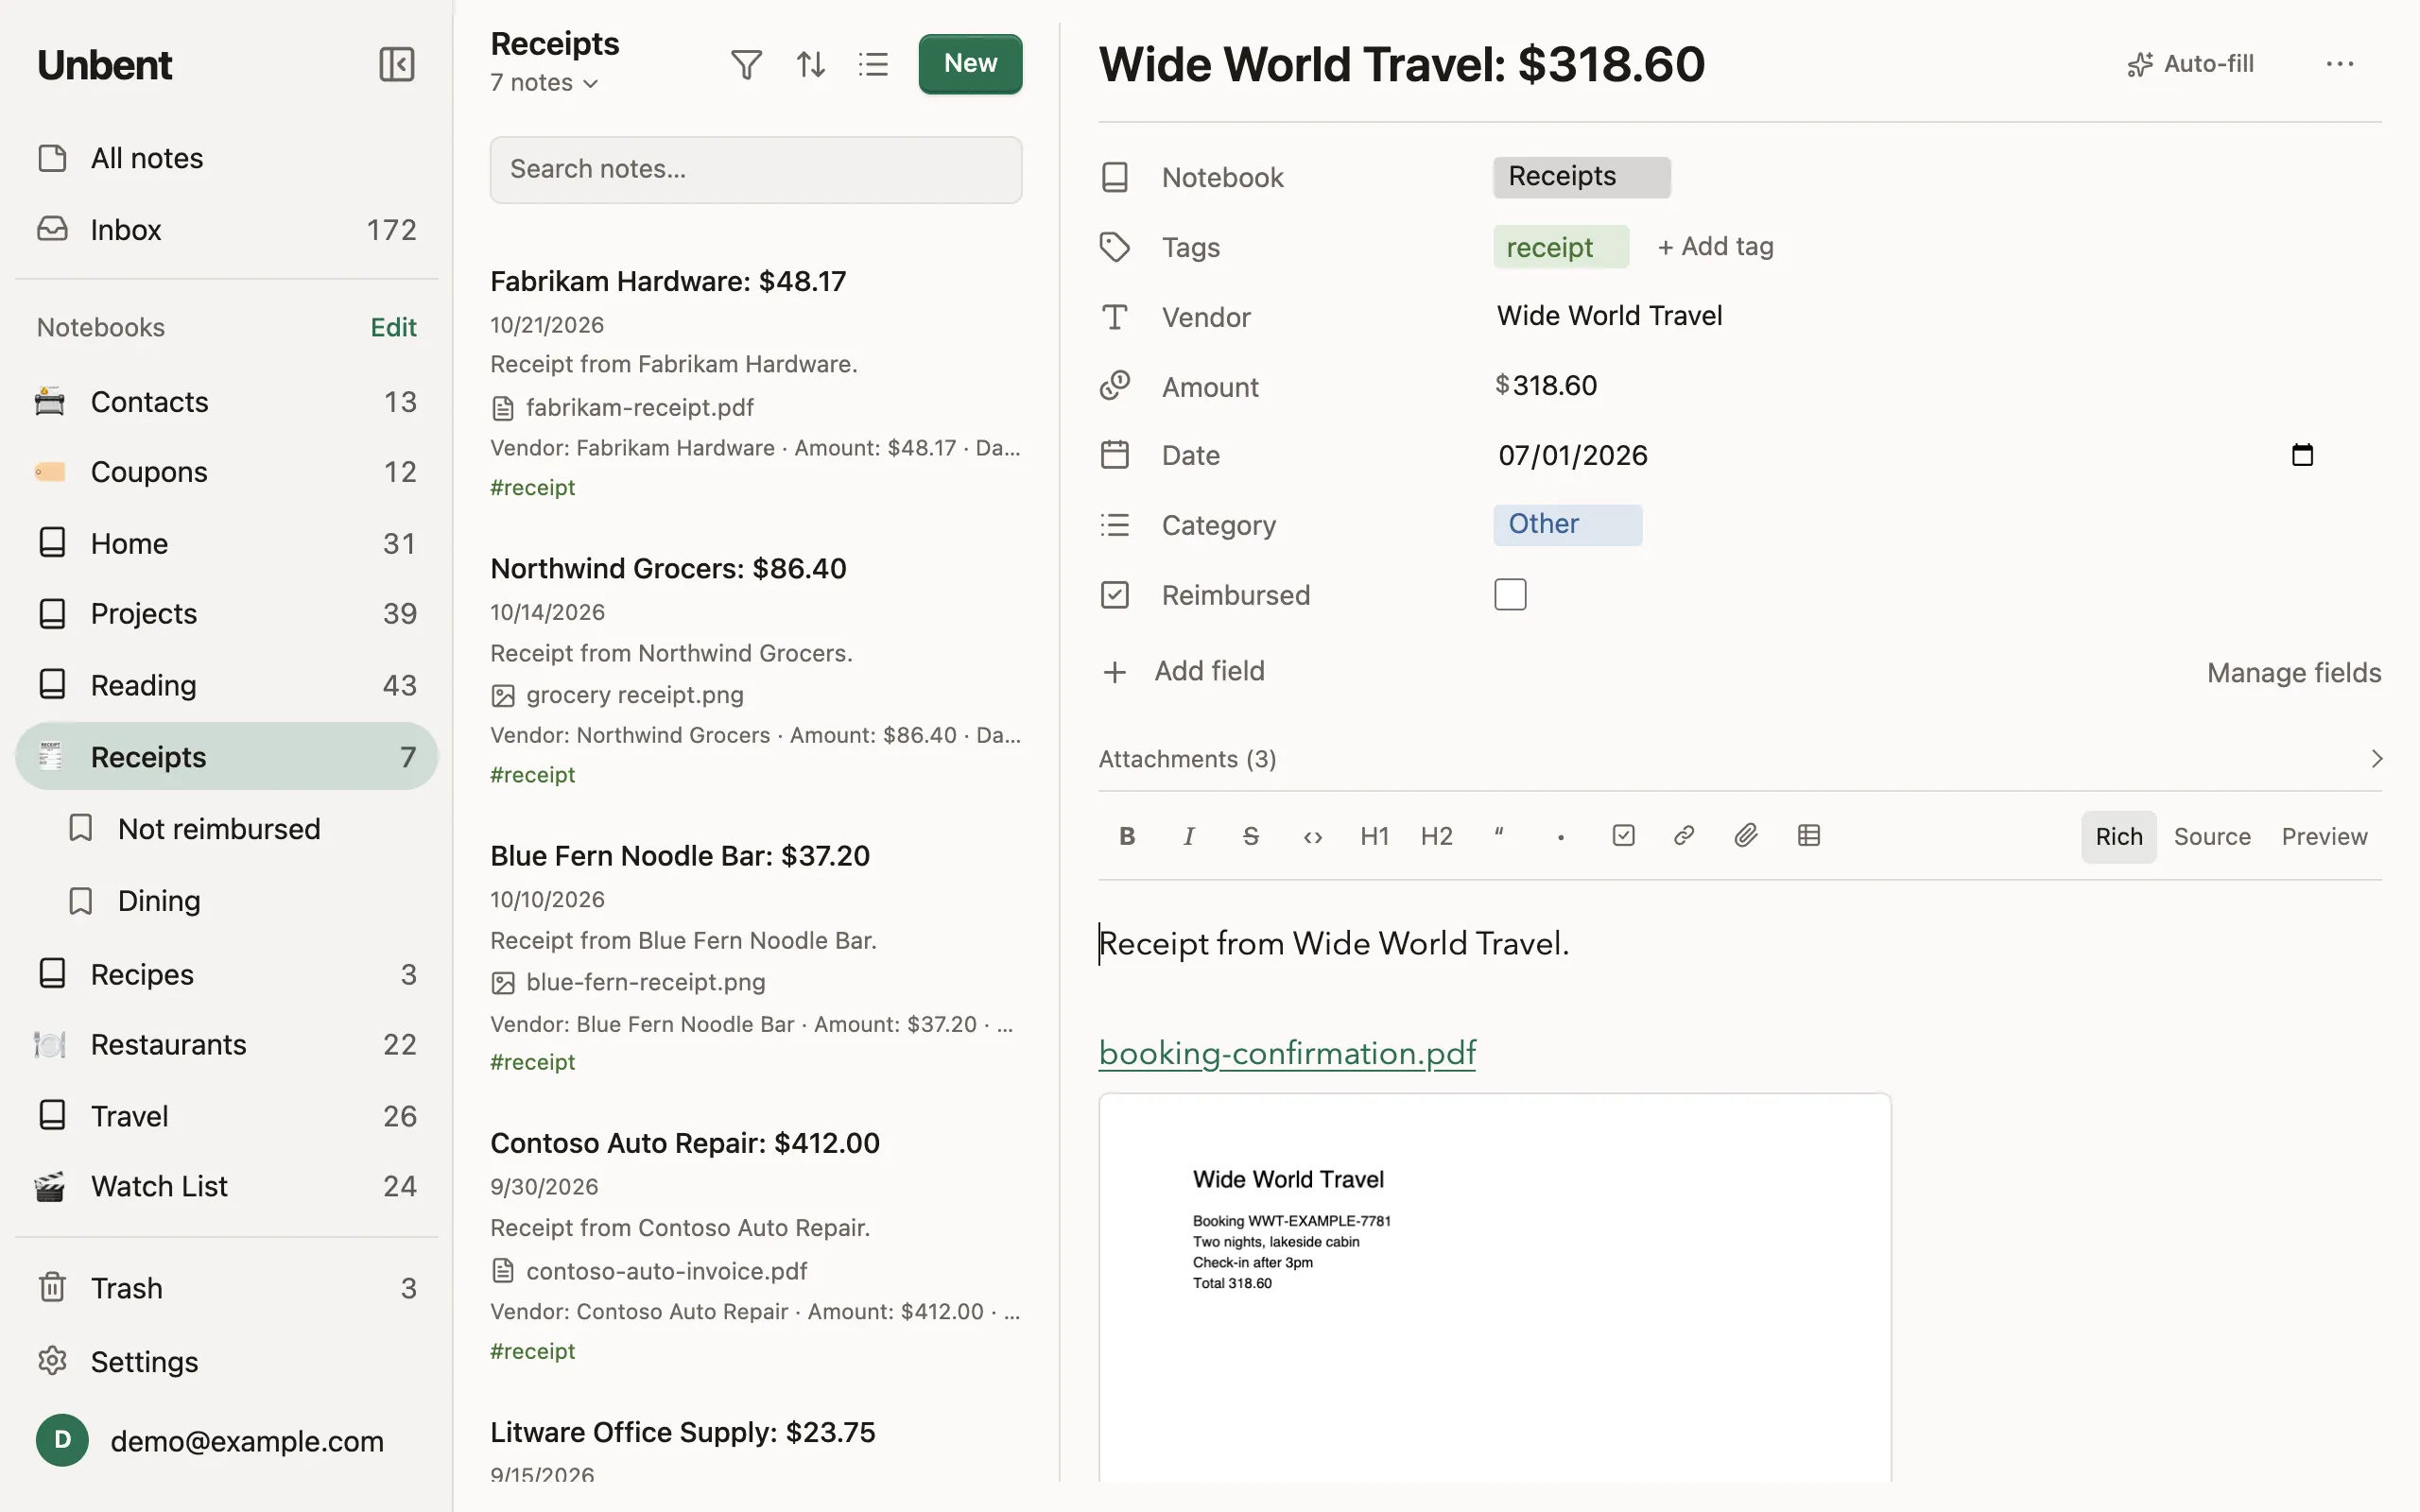This screenshot has height=1512, width=2420.
Task: Open the note's more options menu
Action: (2339, 64)
